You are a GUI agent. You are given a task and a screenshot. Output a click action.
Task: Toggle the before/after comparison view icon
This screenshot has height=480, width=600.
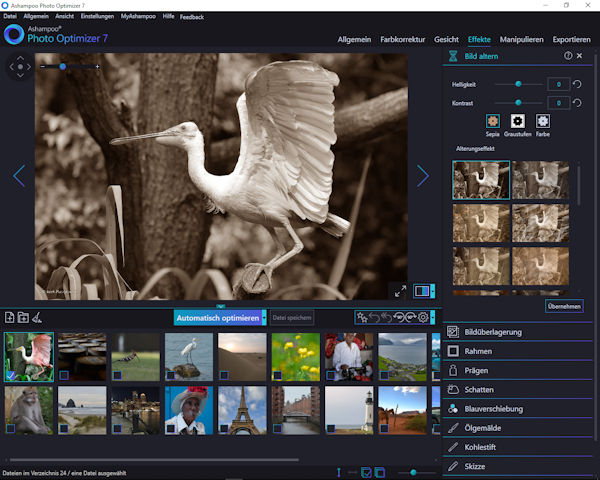pyautogui.click(x=422, y=291)
